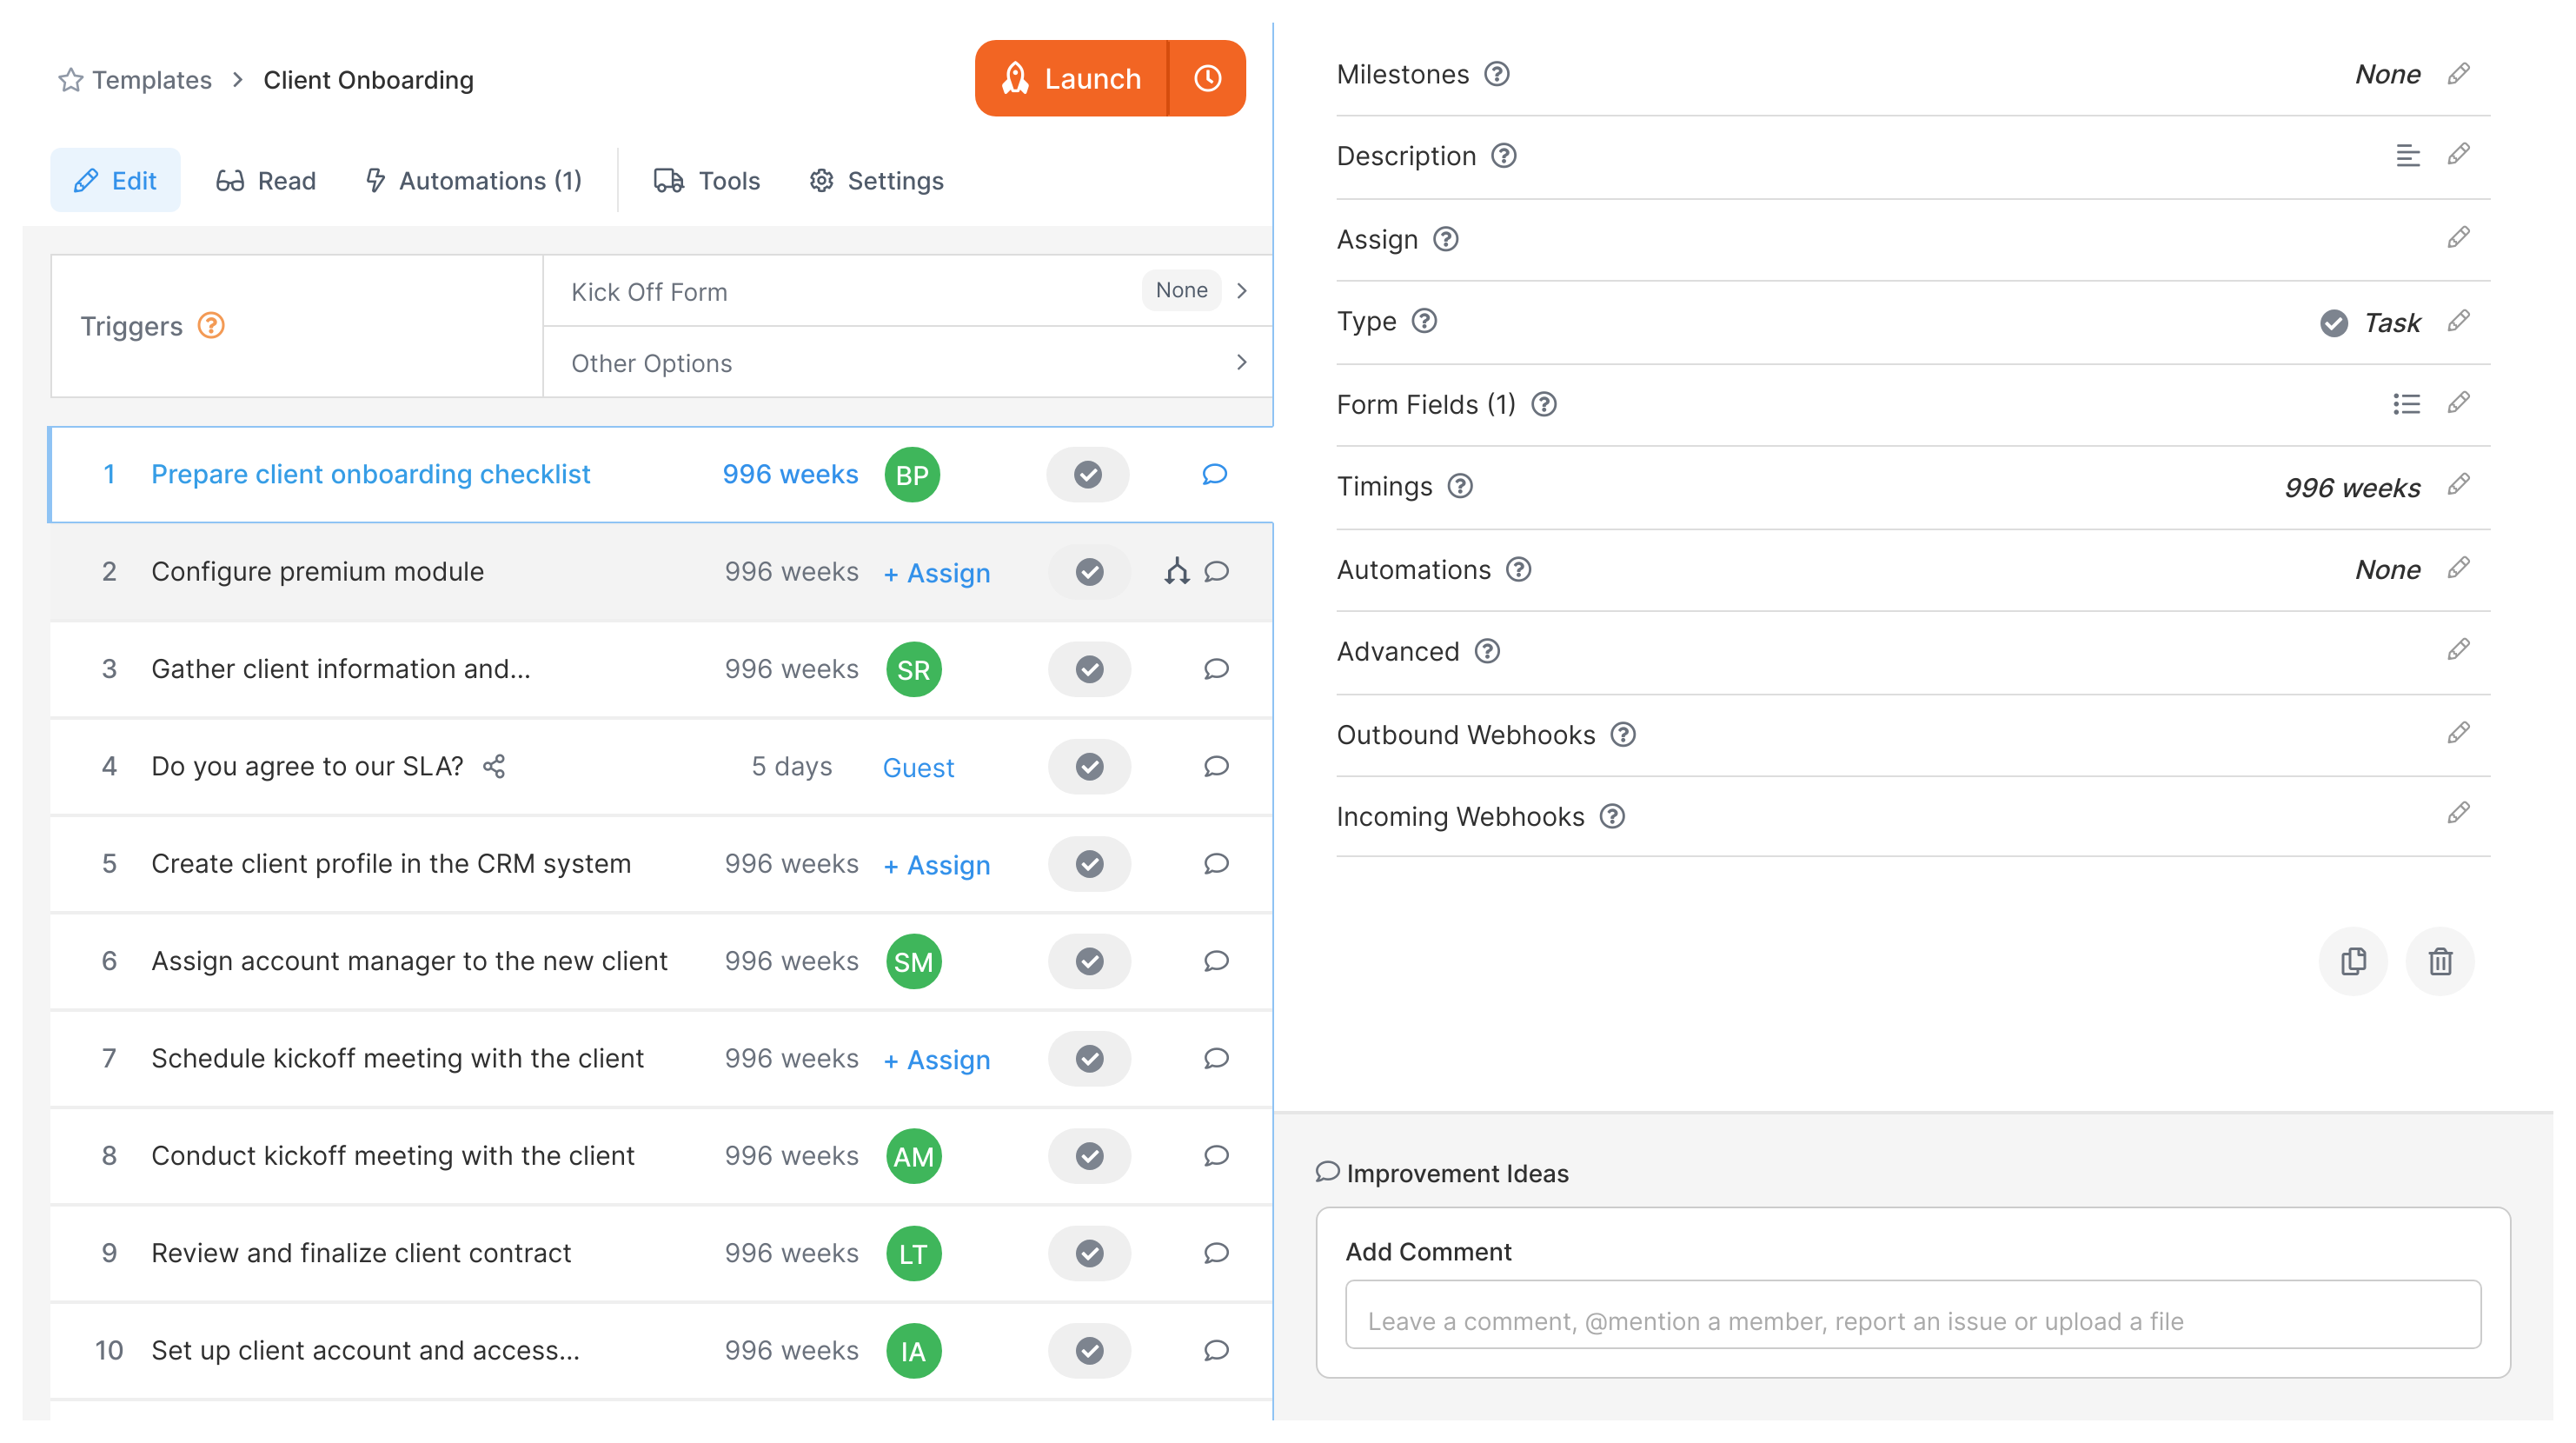2576x1443 pixels.
Task: Click the share icon on Do you agree to our SLA?
Action: pos(495,766)
